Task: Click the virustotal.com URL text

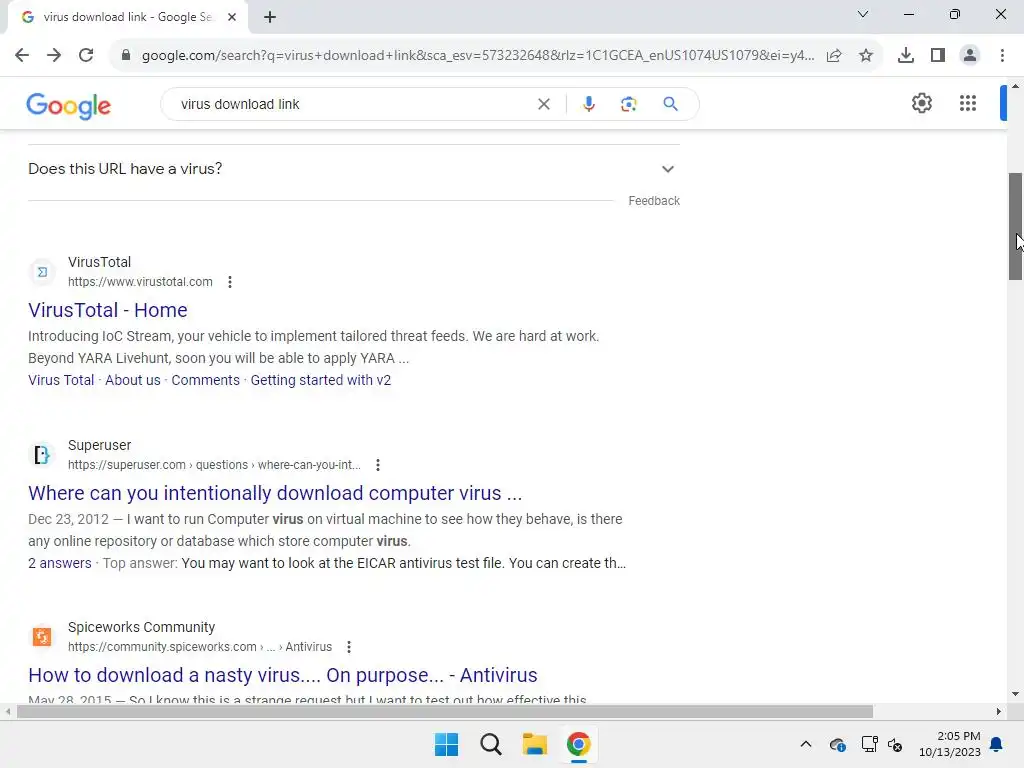Action: 140,282
